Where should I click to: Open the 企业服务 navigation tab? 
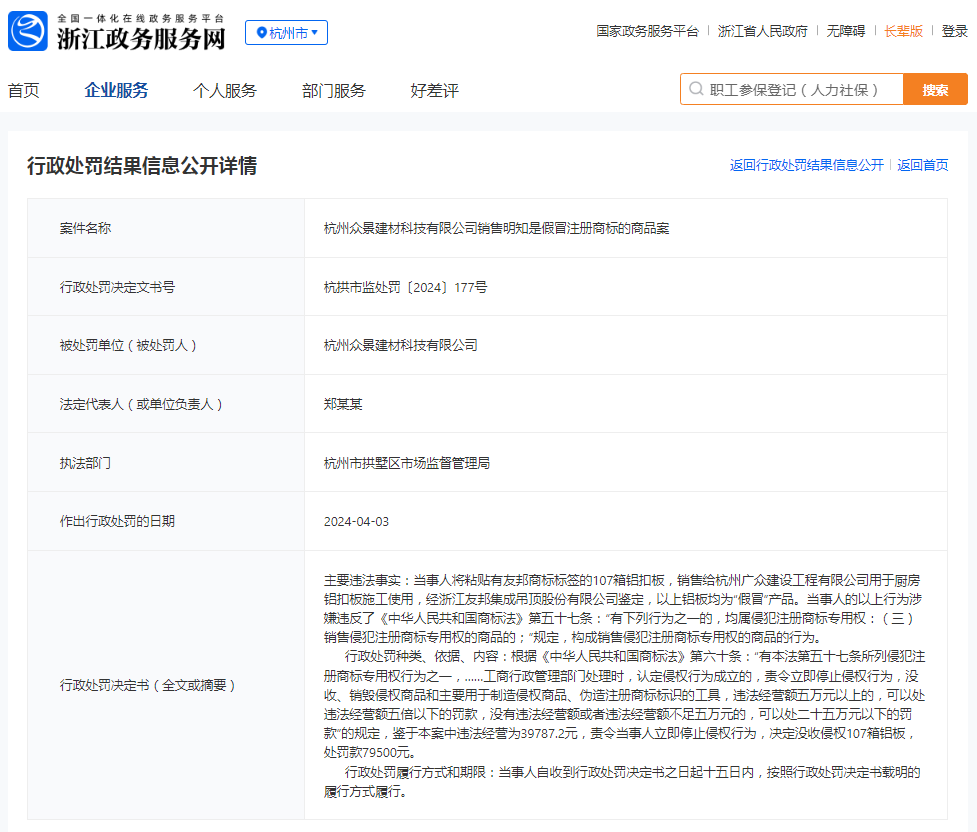(117, 90)
